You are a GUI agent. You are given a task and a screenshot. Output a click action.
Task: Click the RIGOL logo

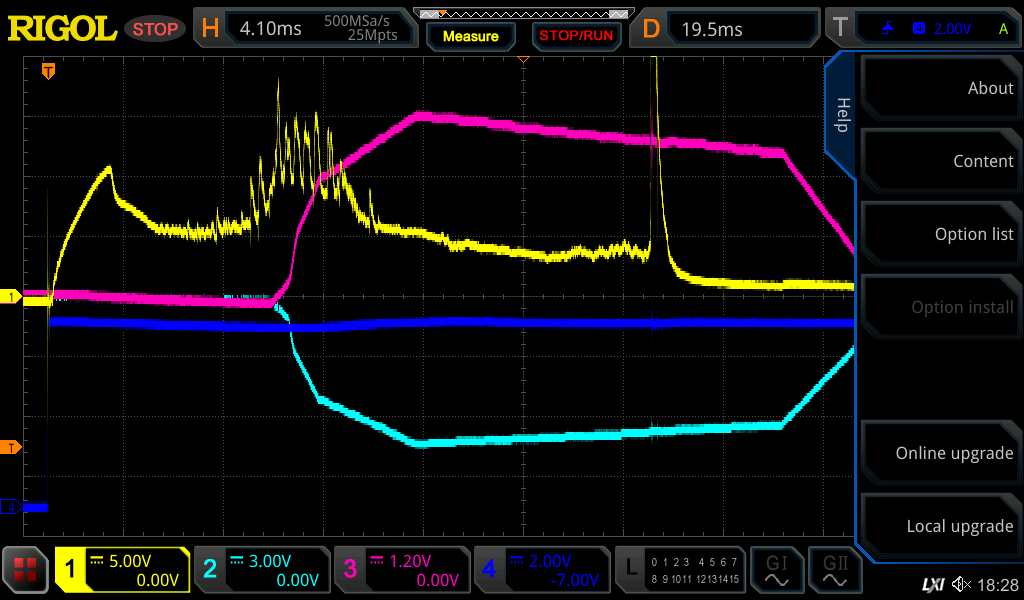(x=62, y=29)
